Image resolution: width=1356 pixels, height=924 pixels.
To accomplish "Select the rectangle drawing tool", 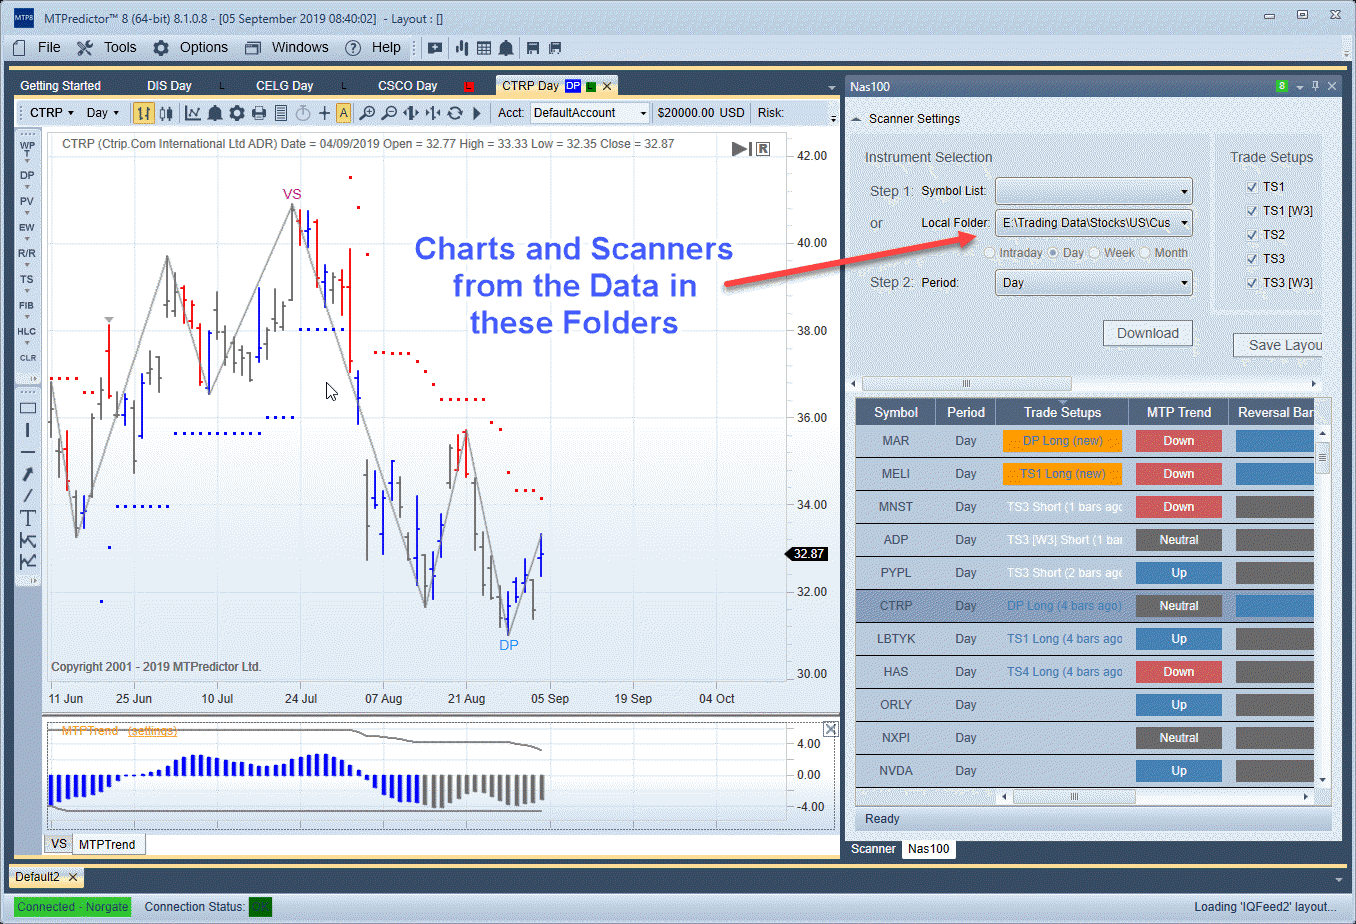I will 28,408.
